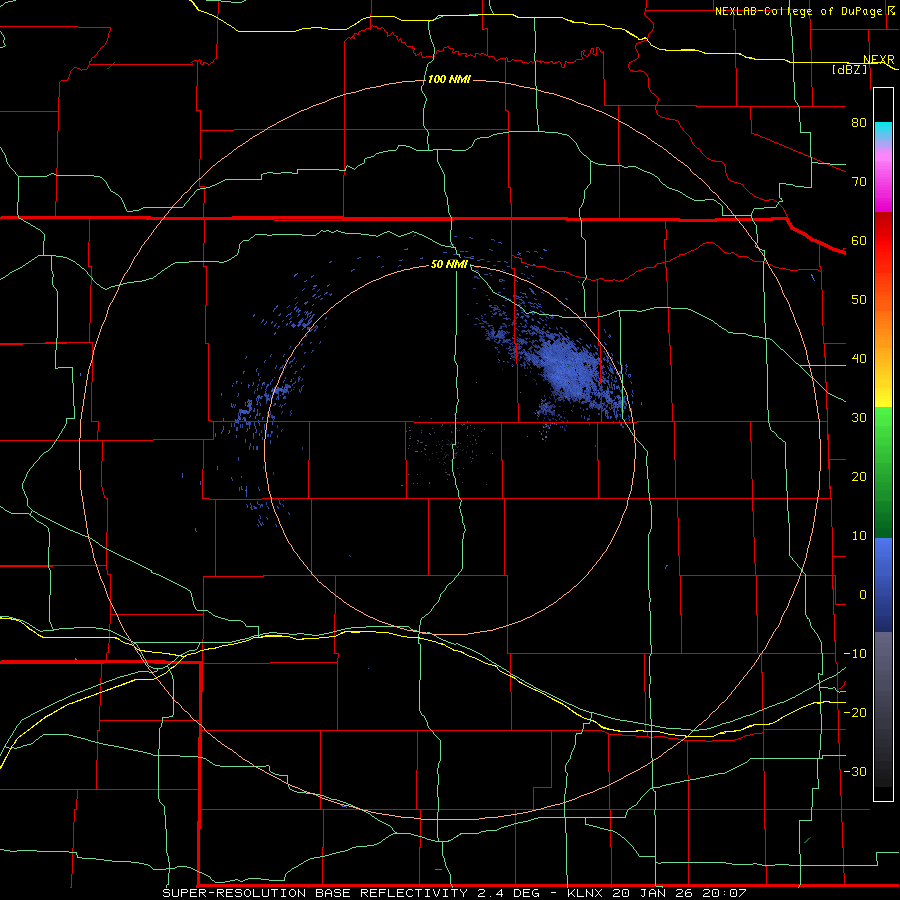This screenshot has height=900, width=900.
Task: Click the -10 dBZ scale value
Action: coord(855,654)
